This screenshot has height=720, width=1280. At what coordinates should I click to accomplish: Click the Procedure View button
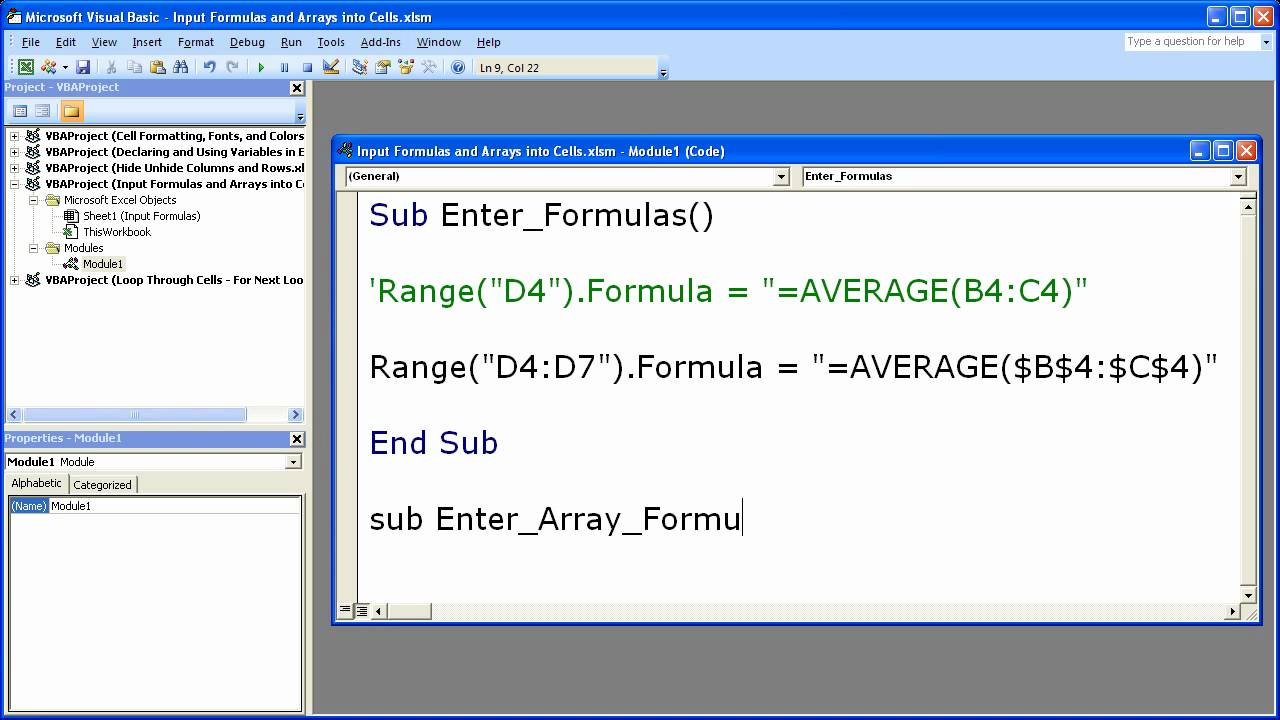click(345, 611)
